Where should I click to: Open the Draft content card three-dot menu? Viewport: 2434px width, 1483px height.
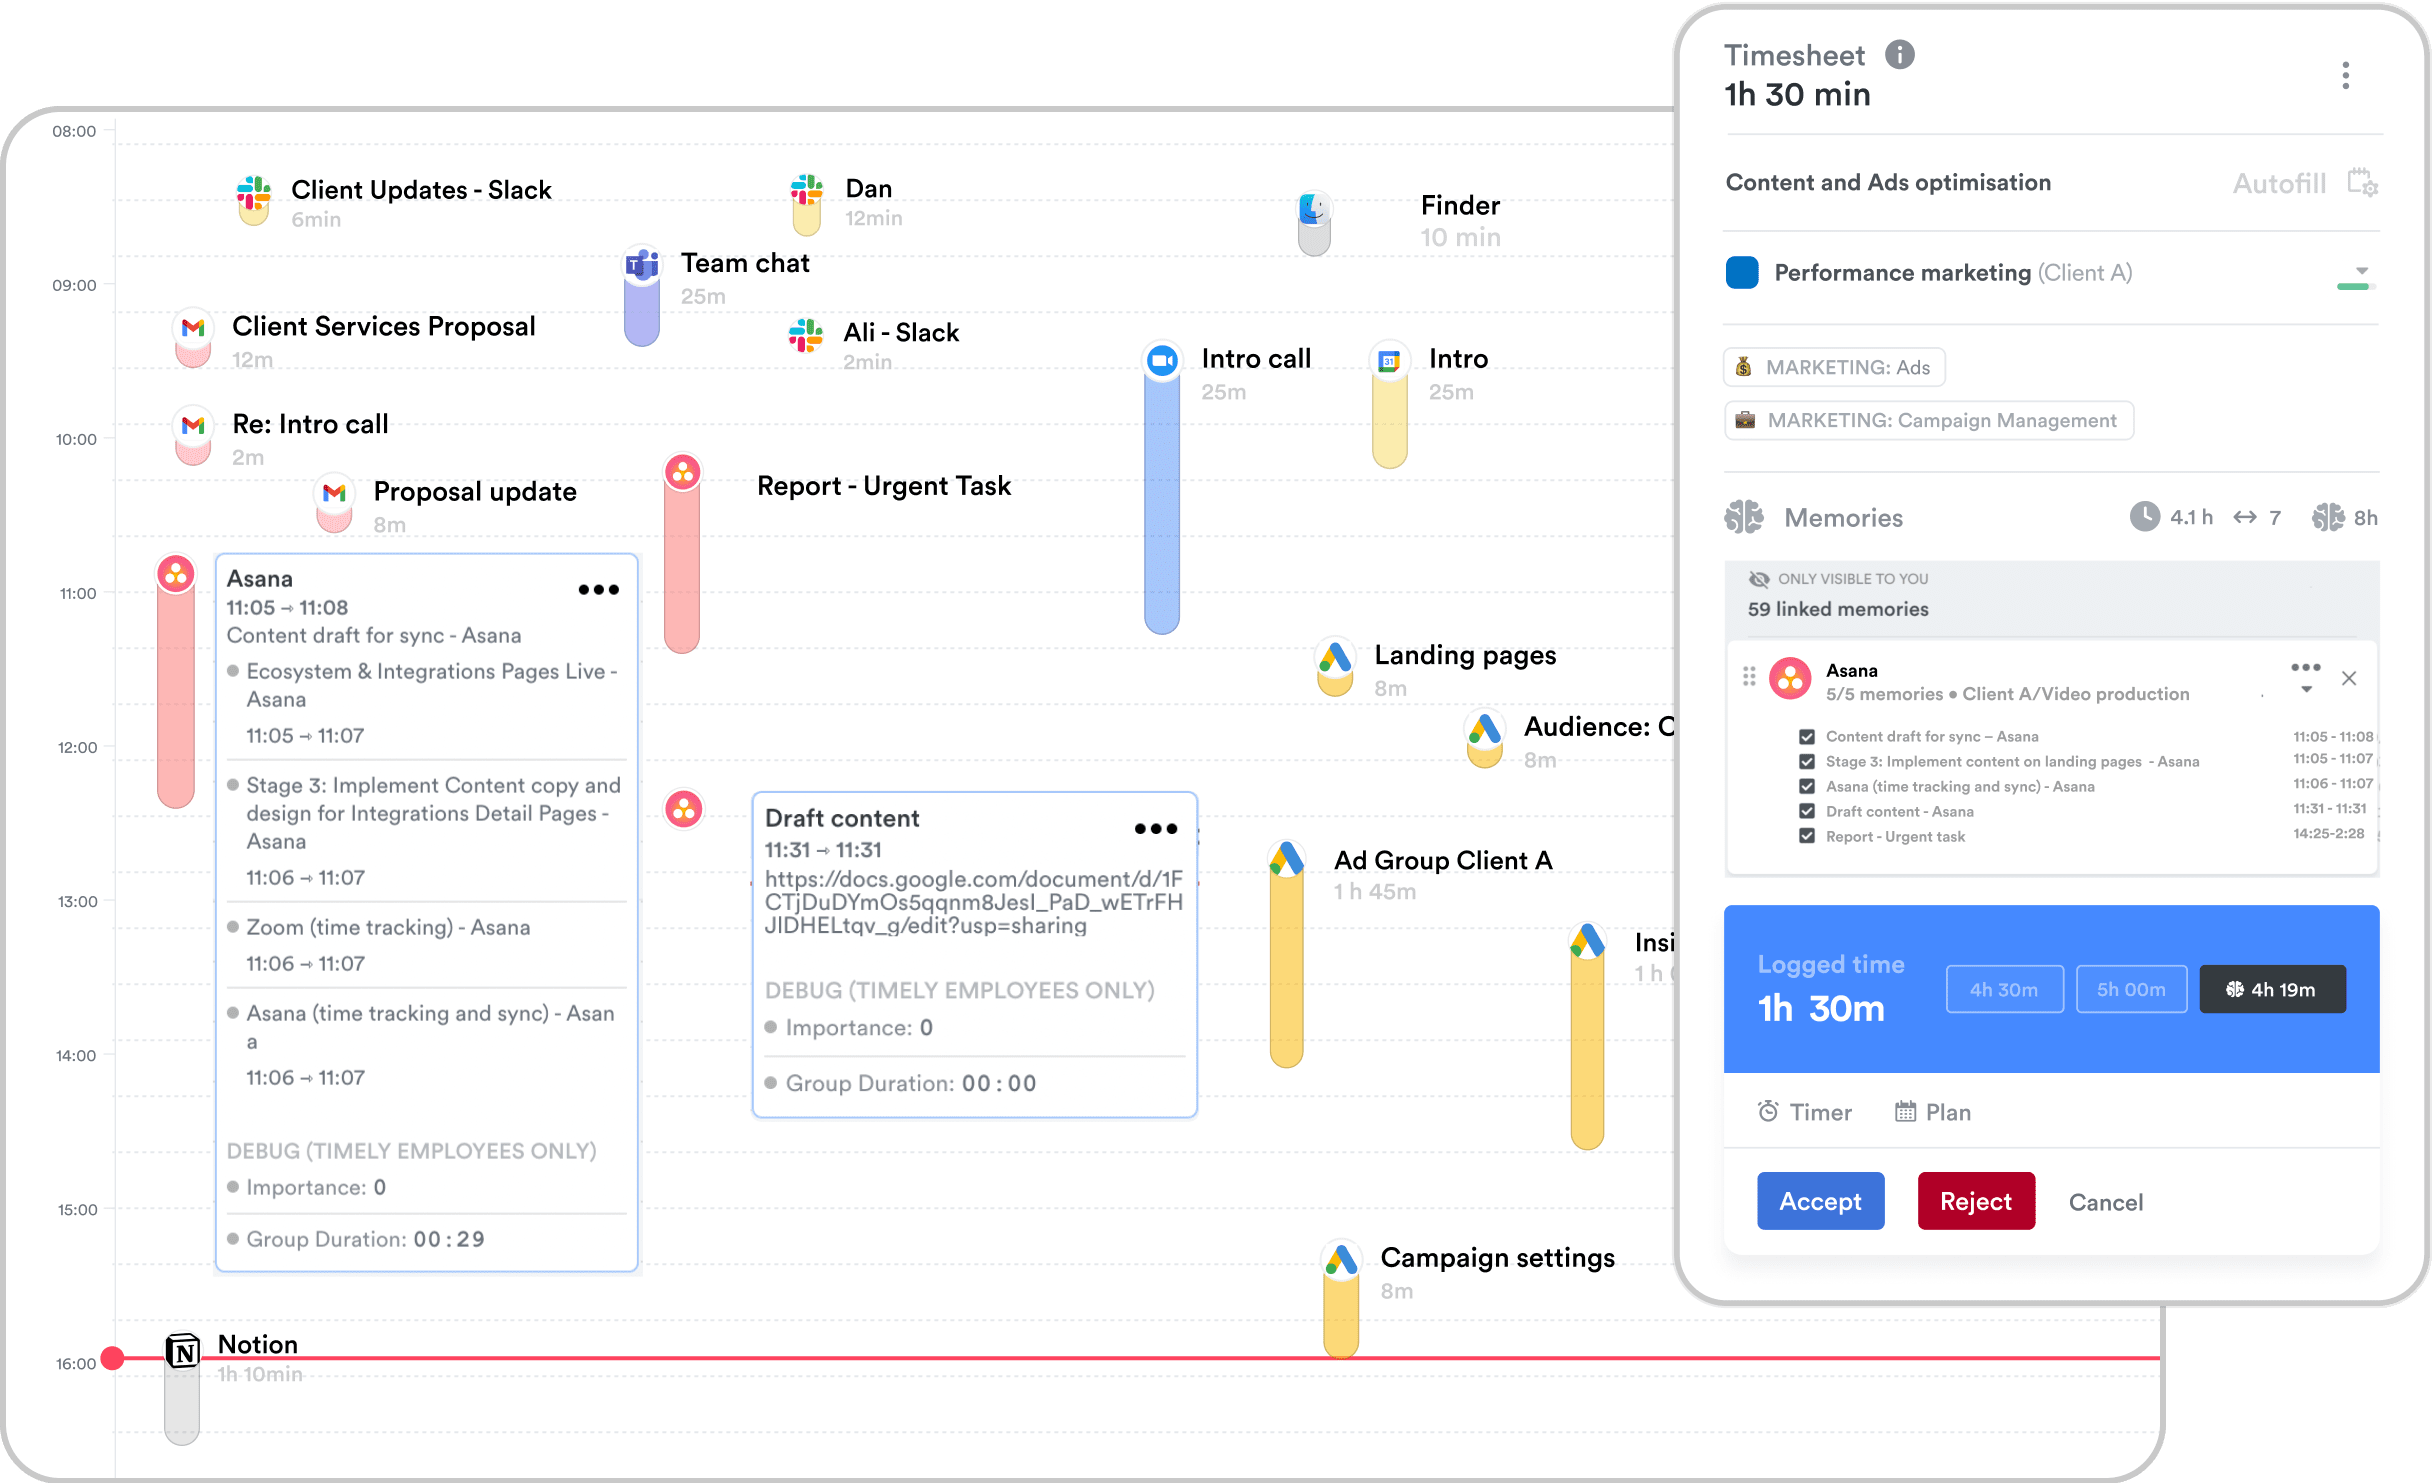pos(1155,828)
